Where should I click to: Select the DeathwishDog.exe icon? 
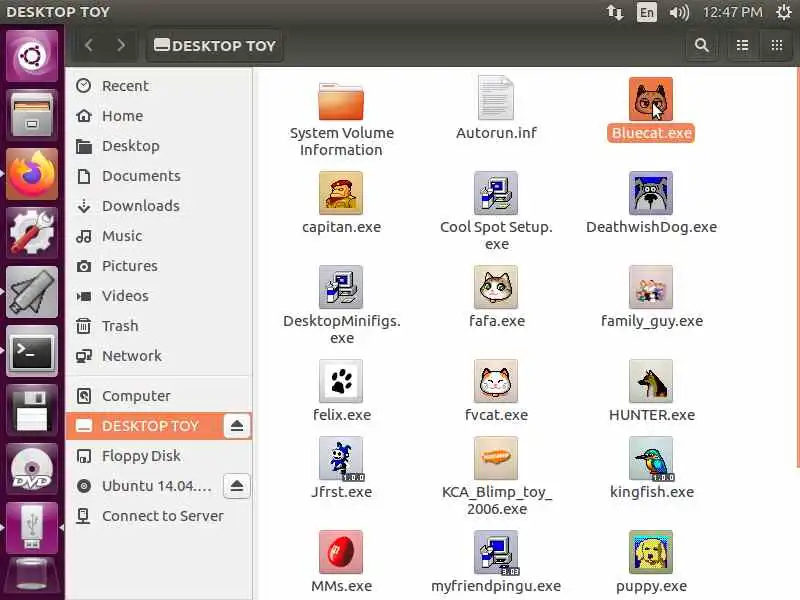tap(651, 193)
